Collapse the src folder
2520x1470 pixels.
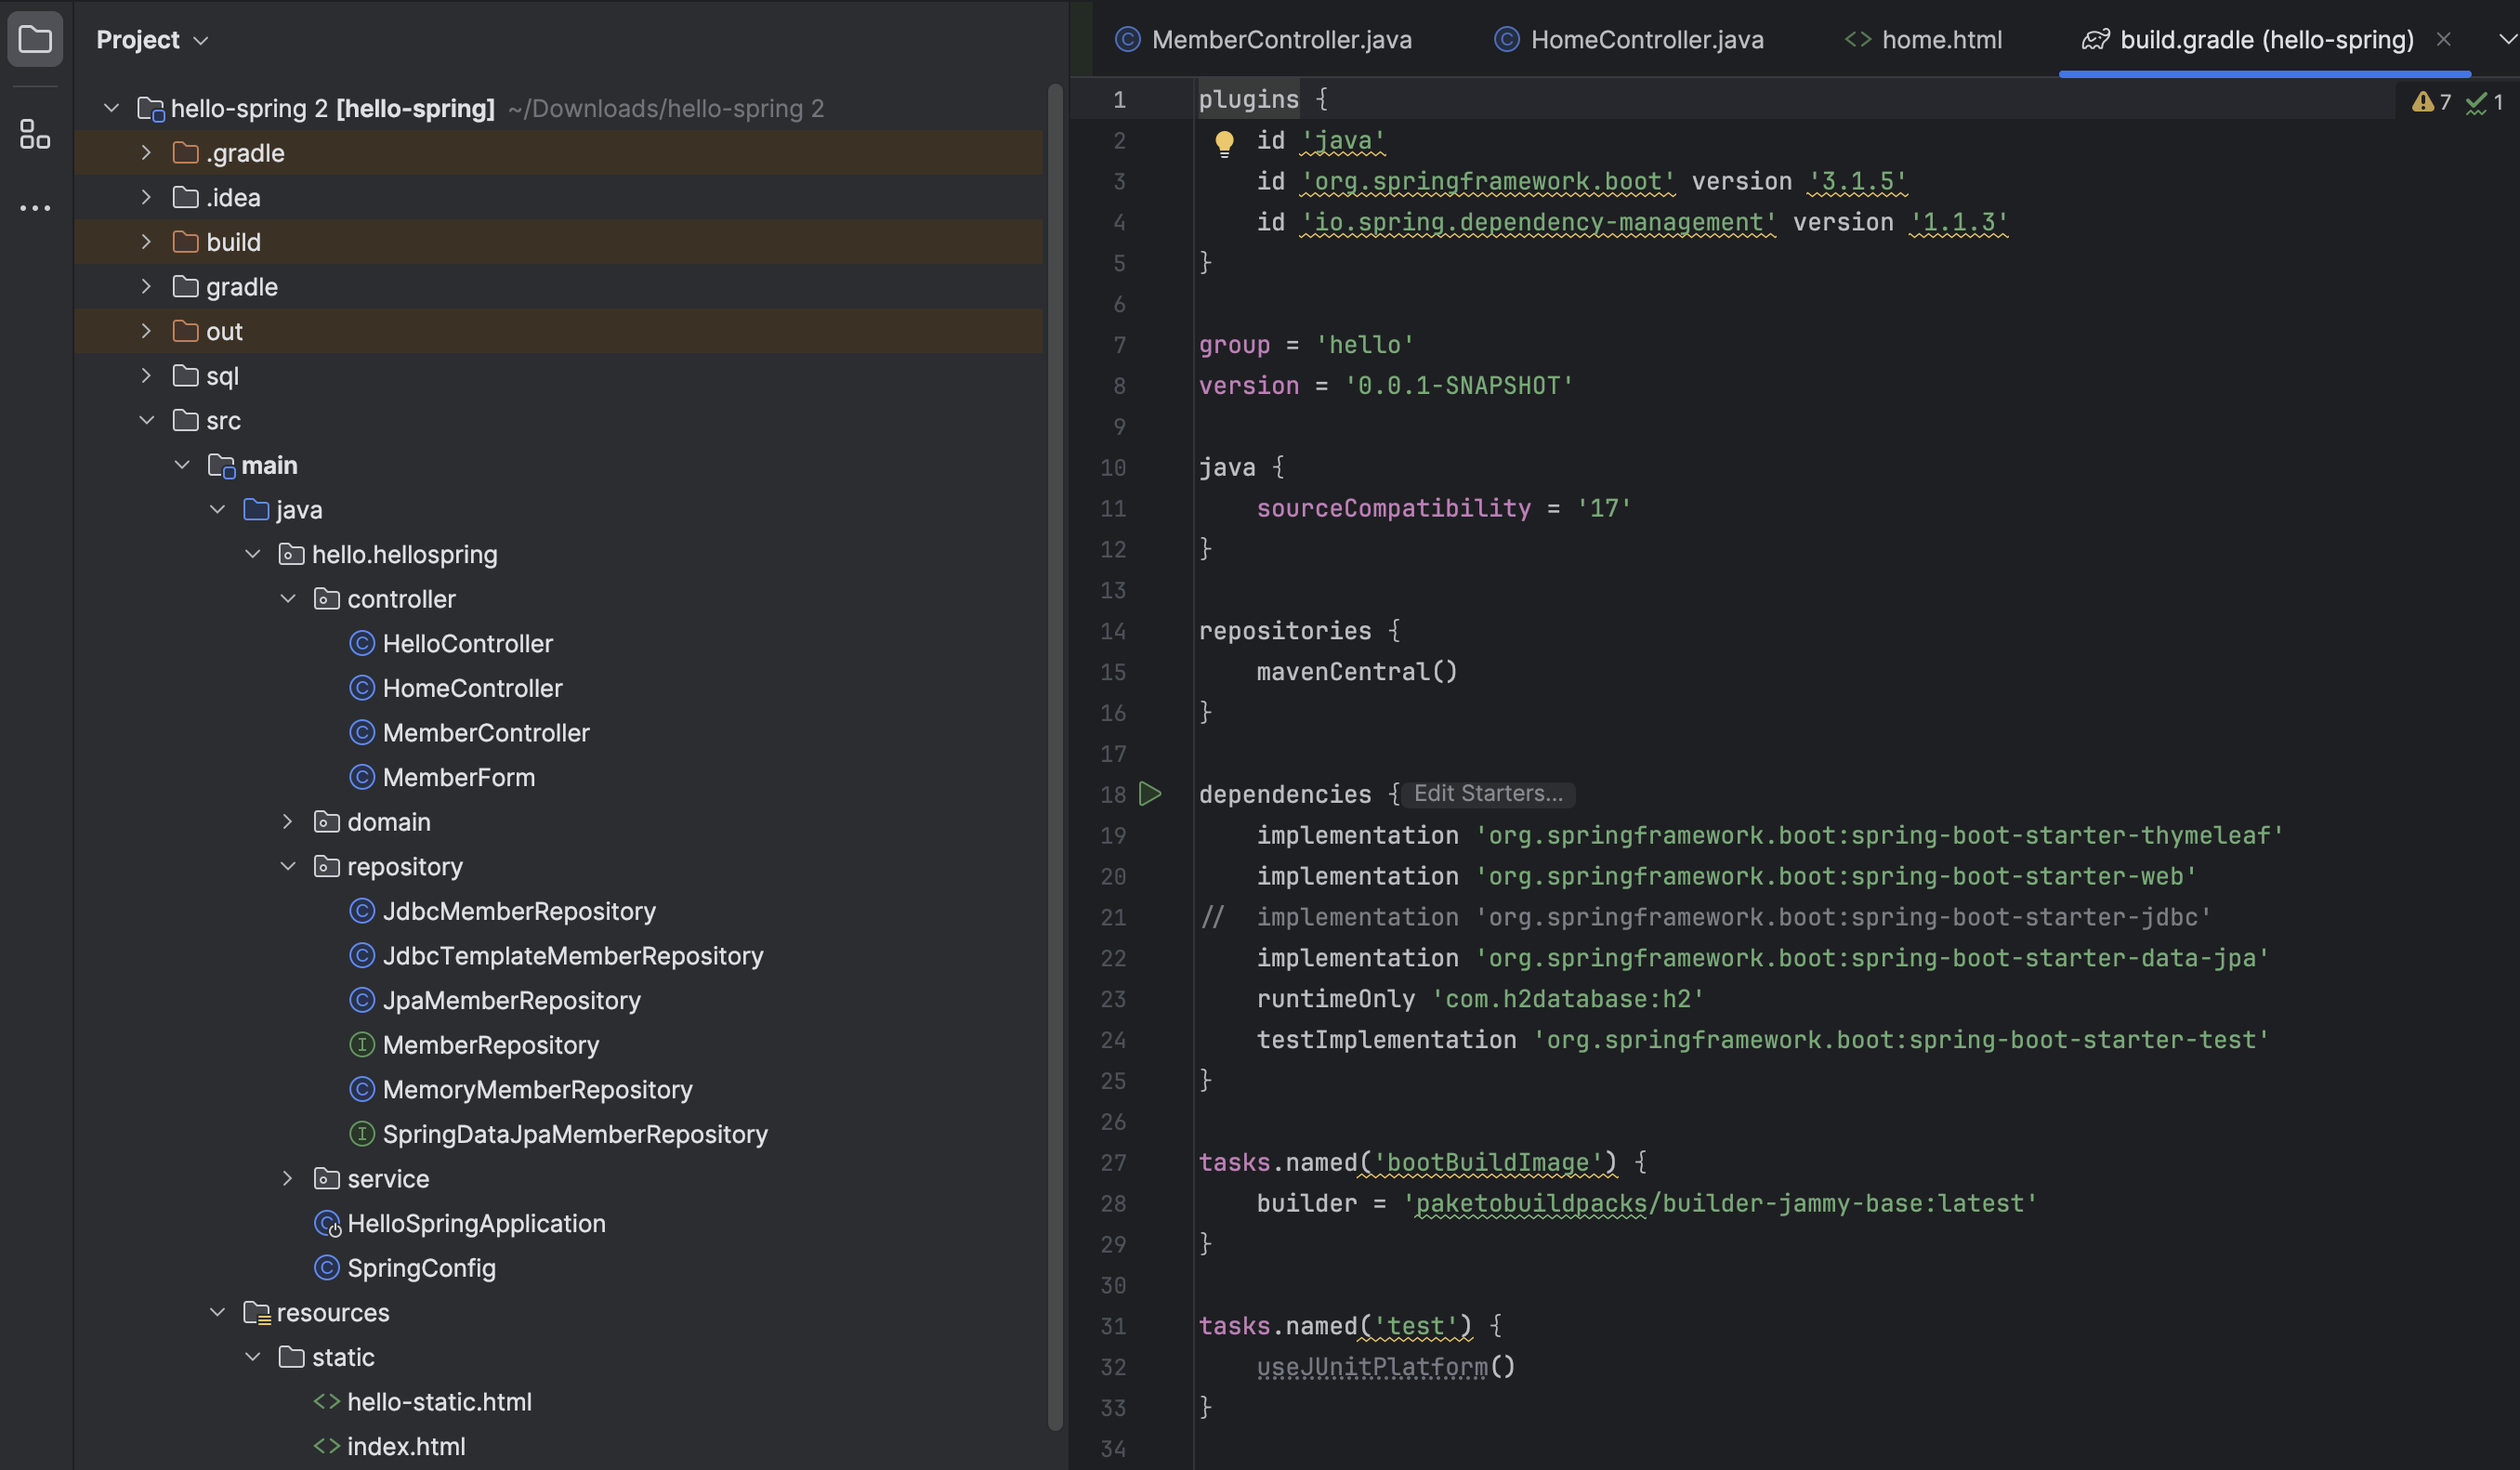click(146, 420)
